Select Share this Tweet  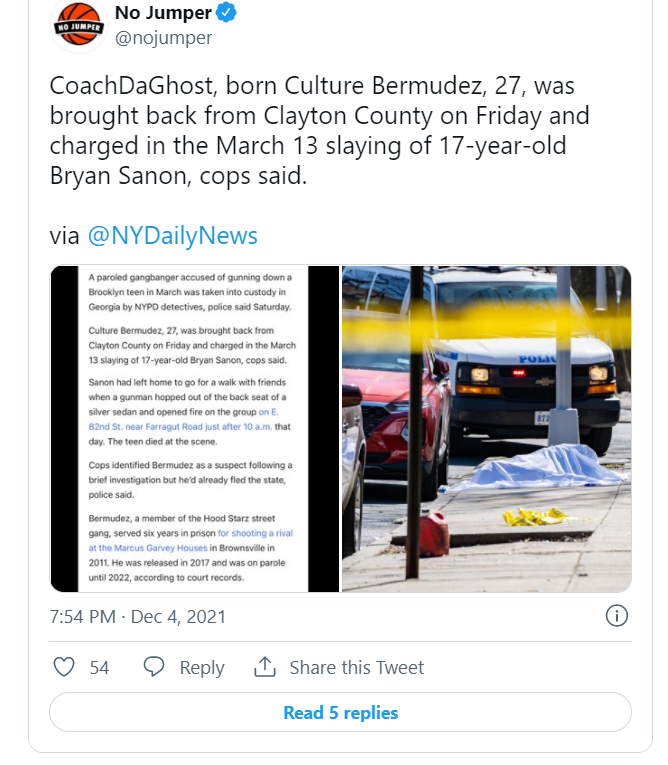357,668
